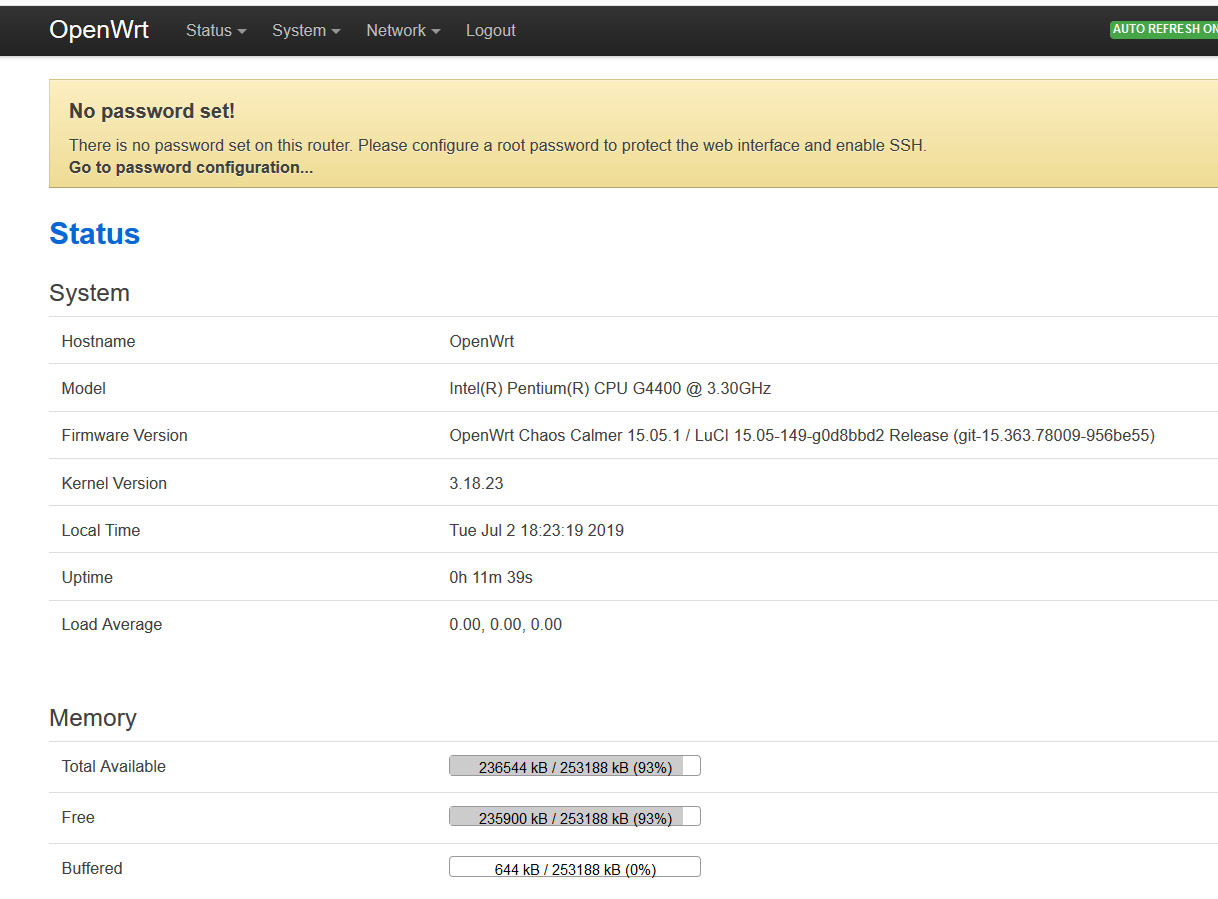Image resolution: width=1218 pixels, height=899 pixels.
Task: Click the OpenWrt brand logo
Action: (x=99, y=30)
